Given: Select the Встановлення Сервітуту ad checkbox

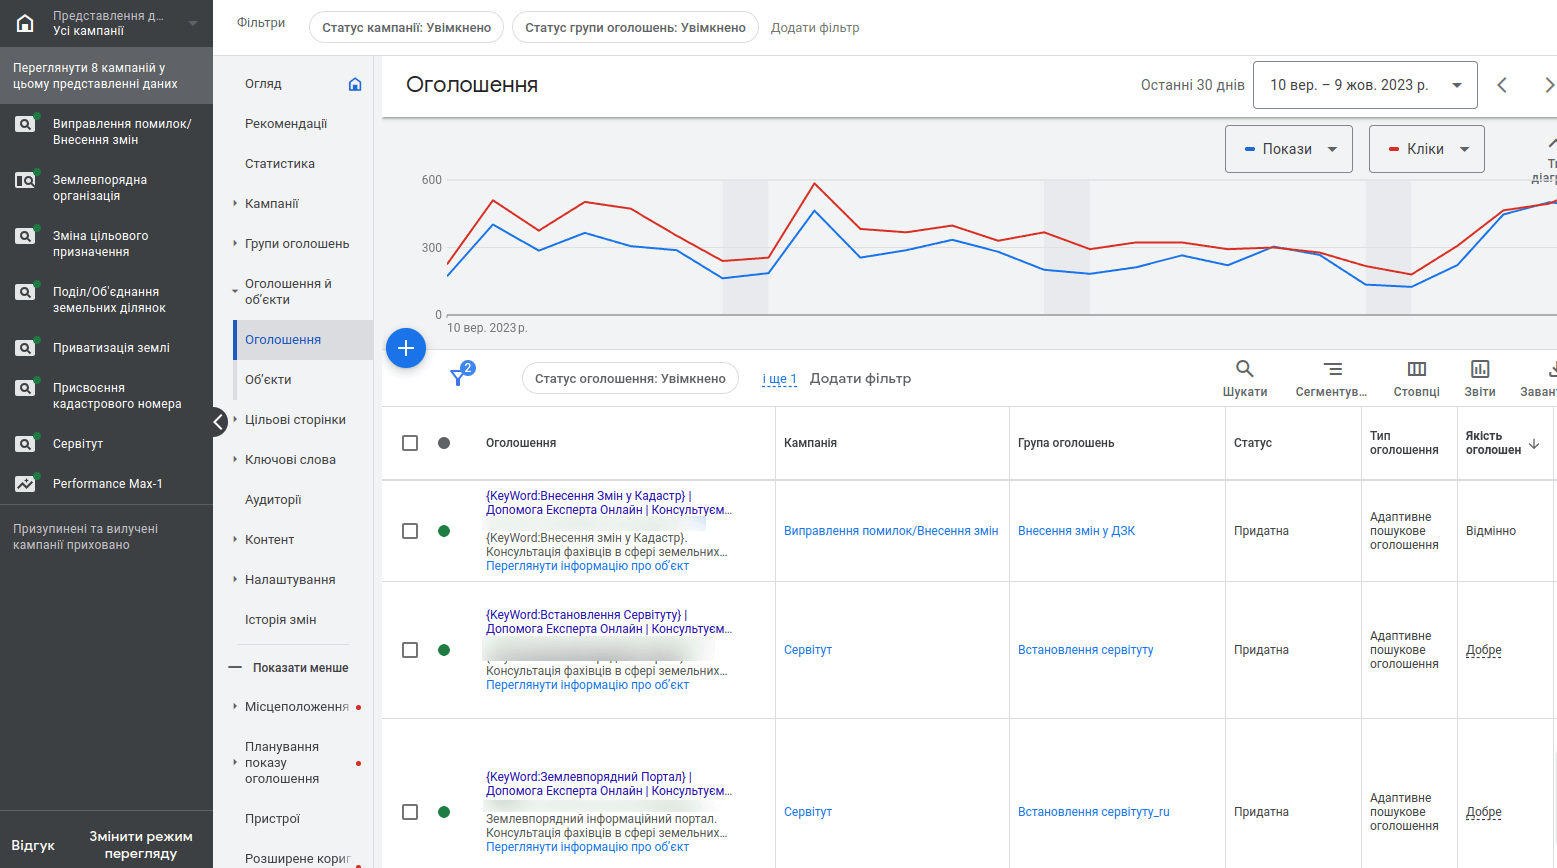Looking at the screenshot, I should (410, 650).
